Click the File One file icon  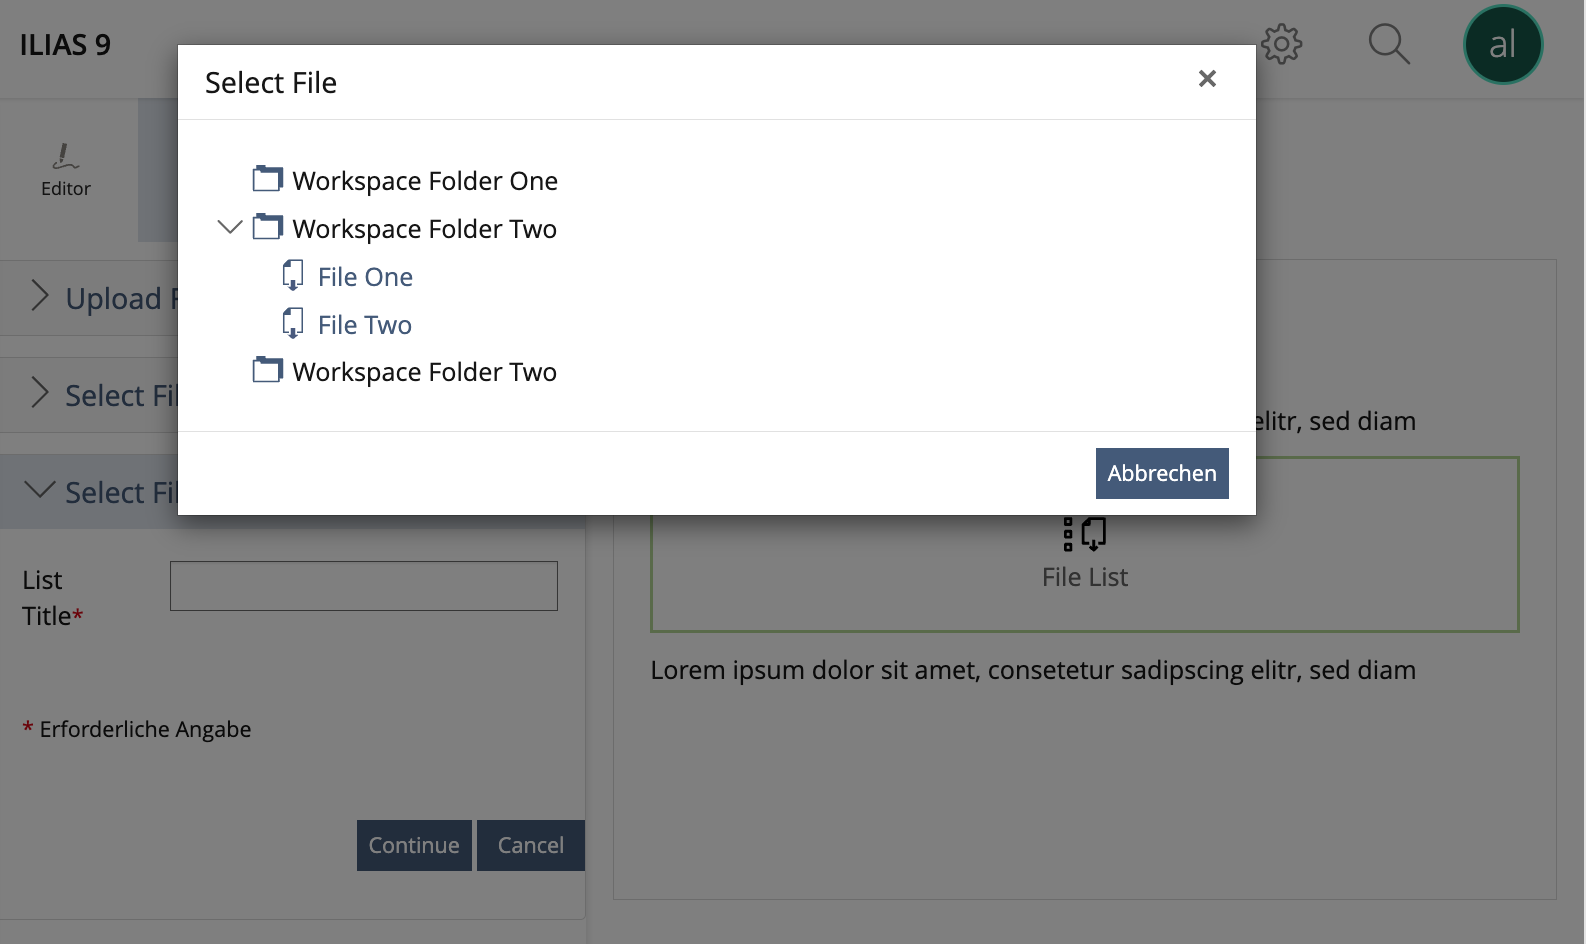tap(293, 275)
